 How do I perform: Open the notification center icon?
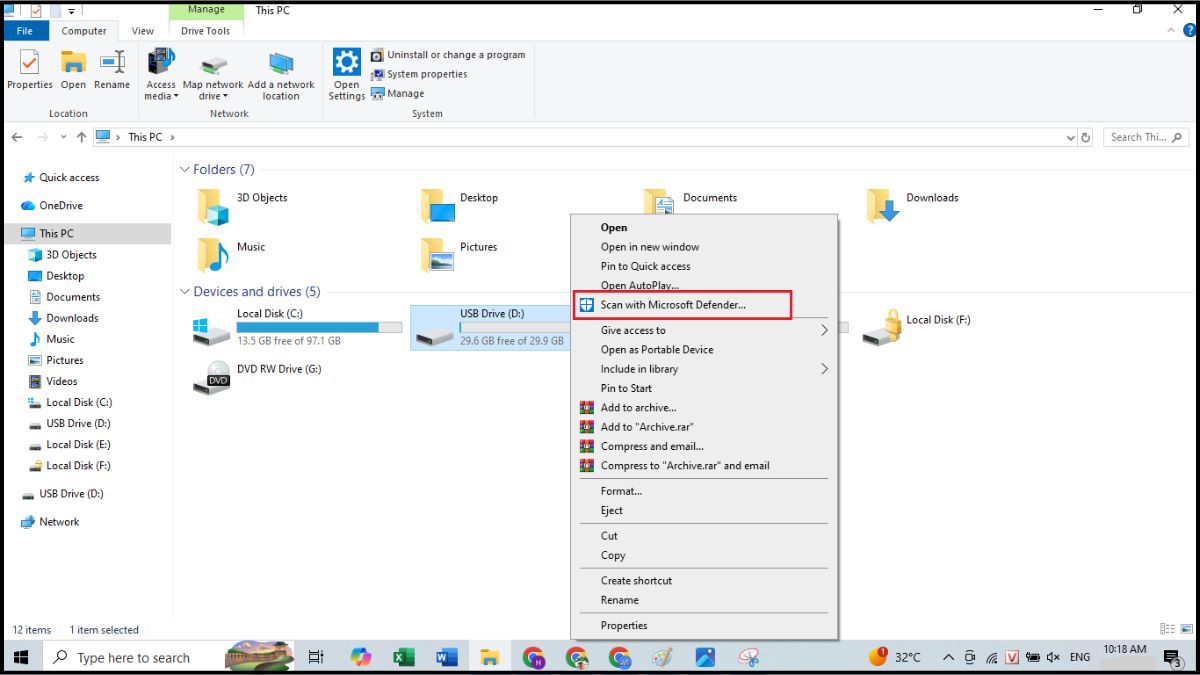tap(1174, 657)
